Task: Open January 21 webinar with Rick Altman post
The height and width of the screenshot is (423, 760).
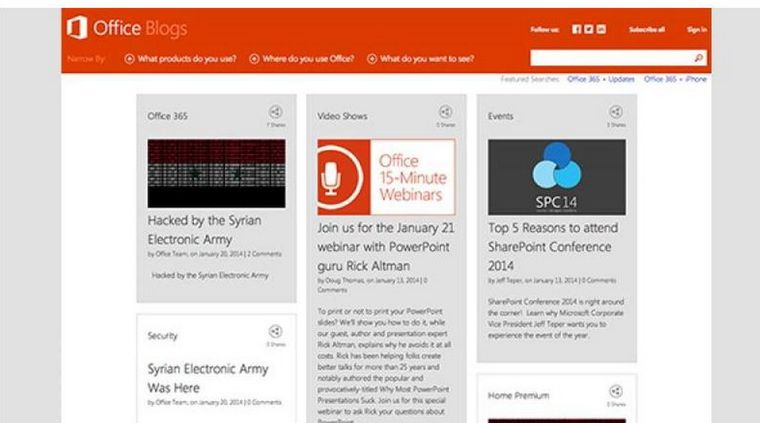Action: pyautogui.click(x=386, y=247)
